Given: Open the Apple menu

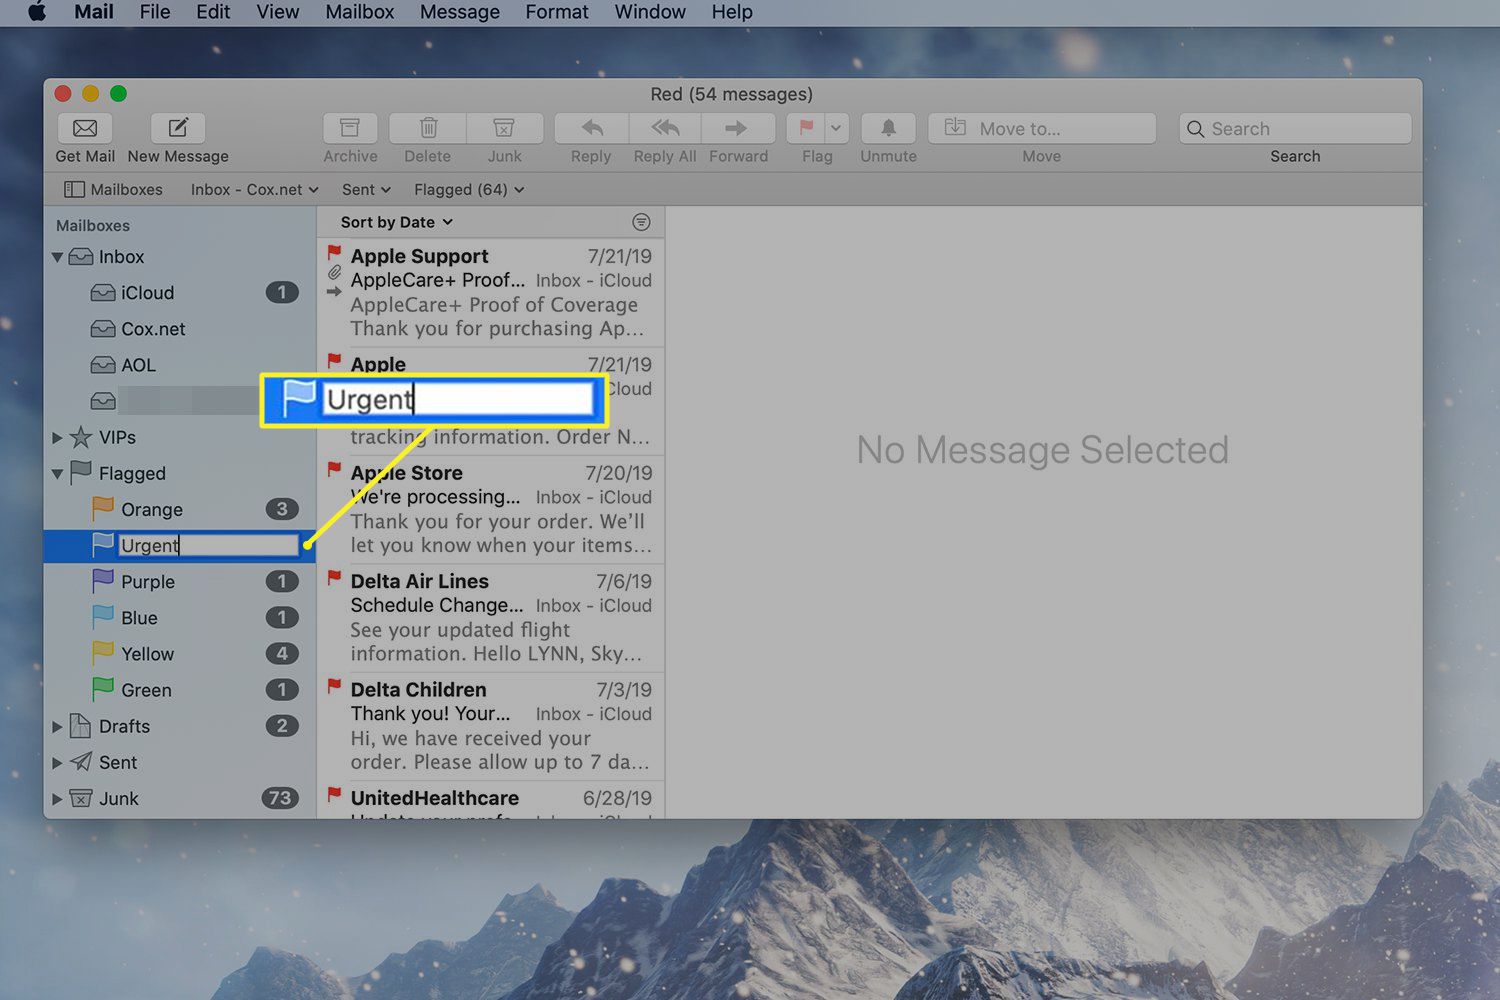Looking at the screenshot, I should pyautogui.click(x=37, y=12).
